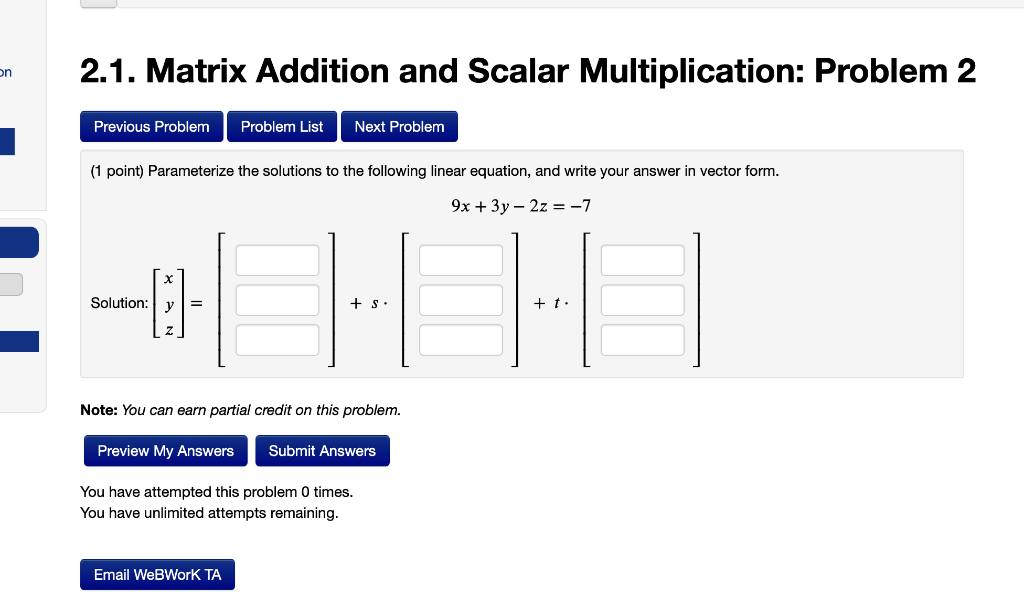Click the middle box of the t vector
Image resolution: width=1024 pixels, height=595 pixels.
click(x=642, y=299)
